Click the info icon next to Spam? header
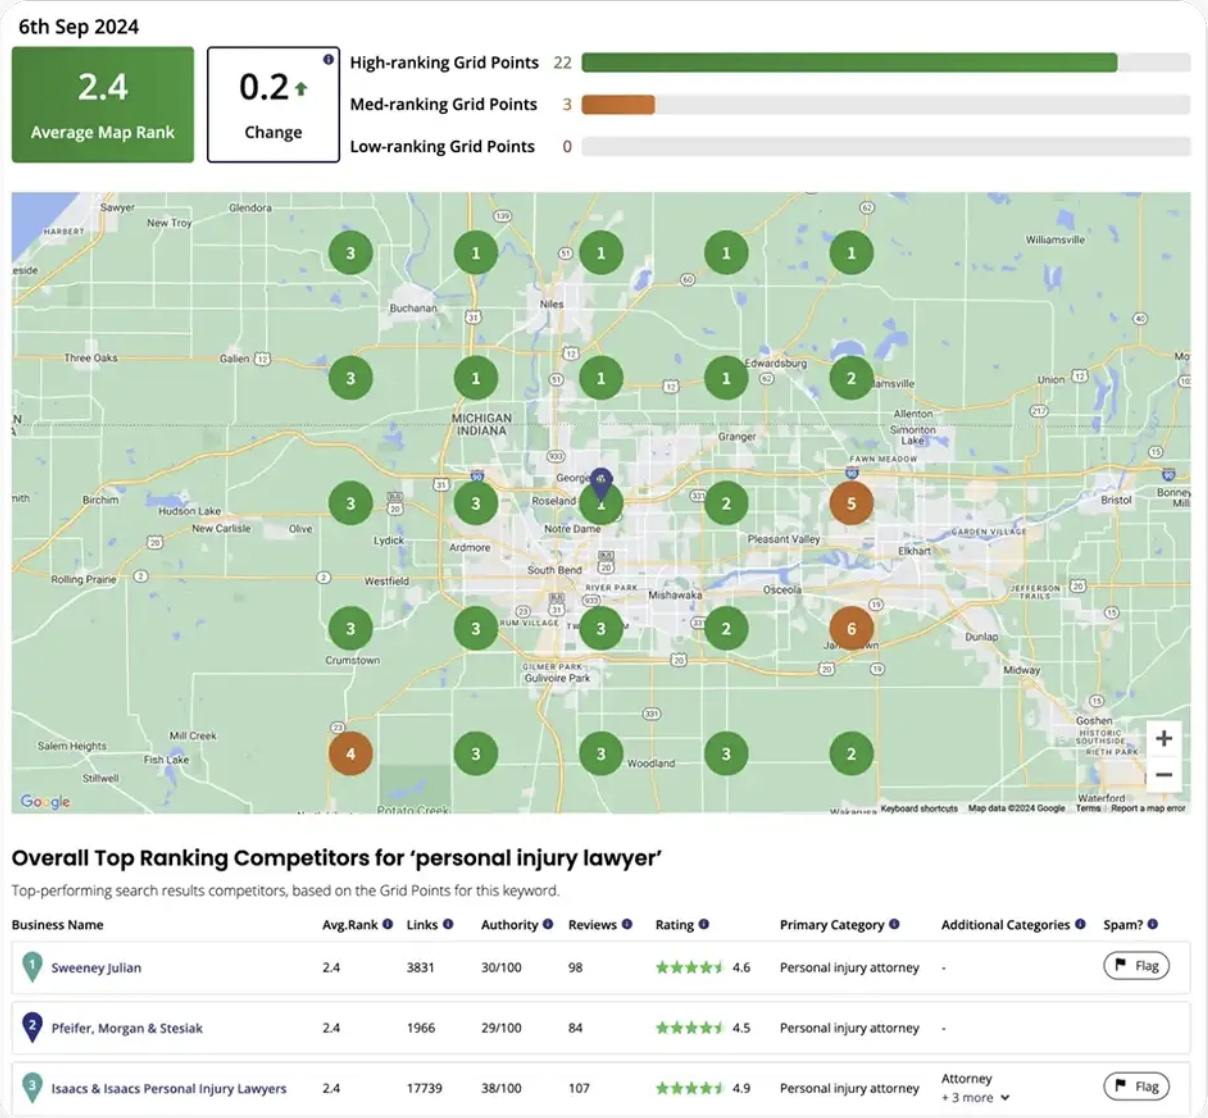1208x1118 pixels. [x=1153, y=924]
